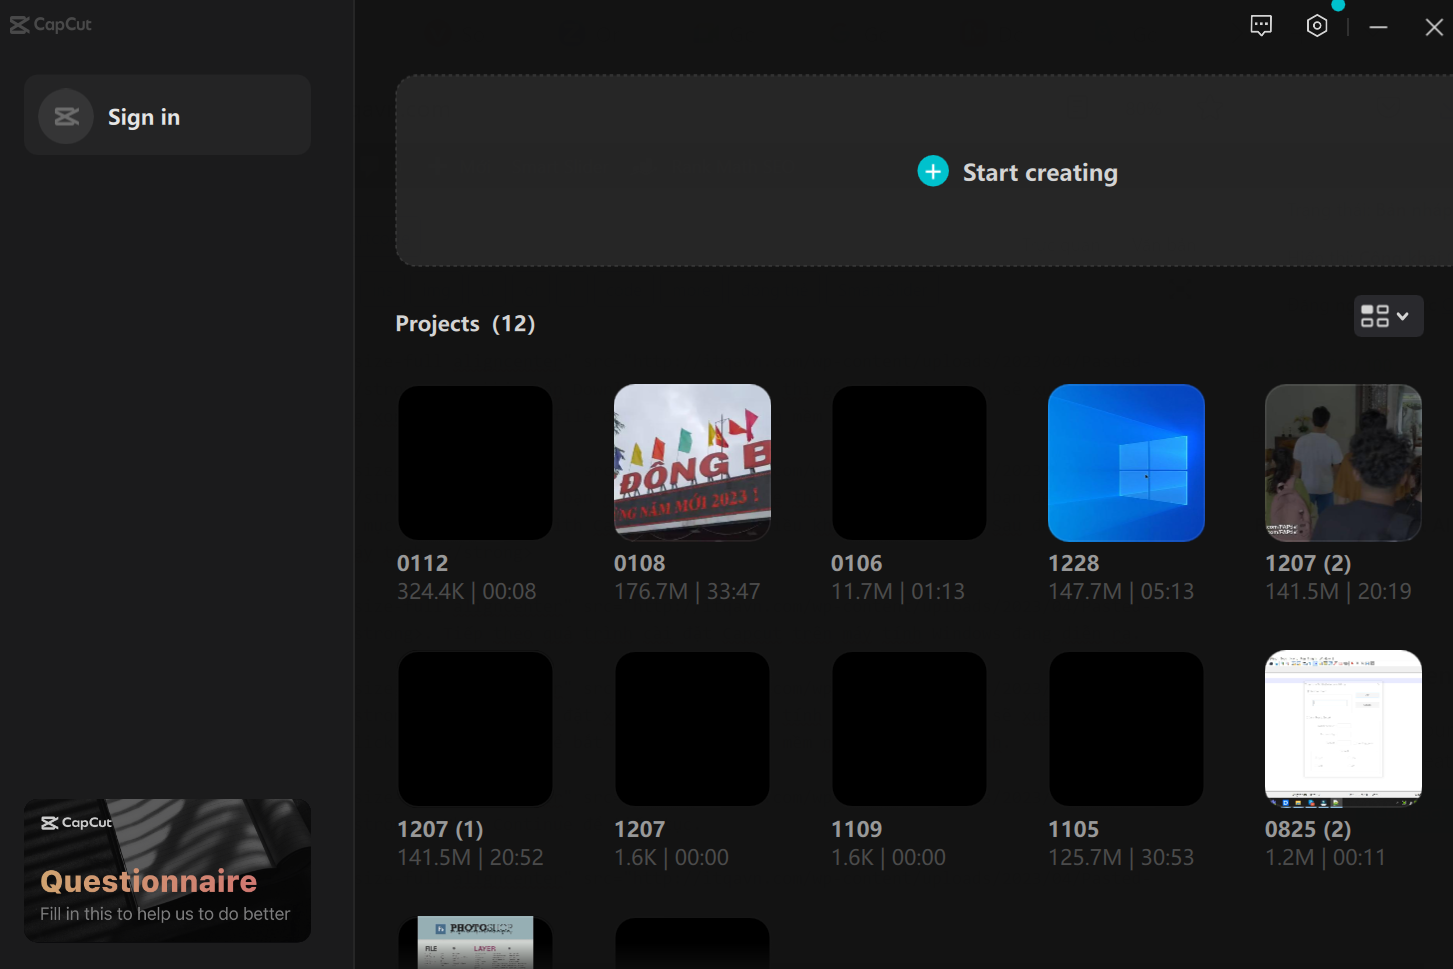The image size is (1453, 969).
Task: Open project 0825 (2) thumbnail
Action: tap(1343, 729)
